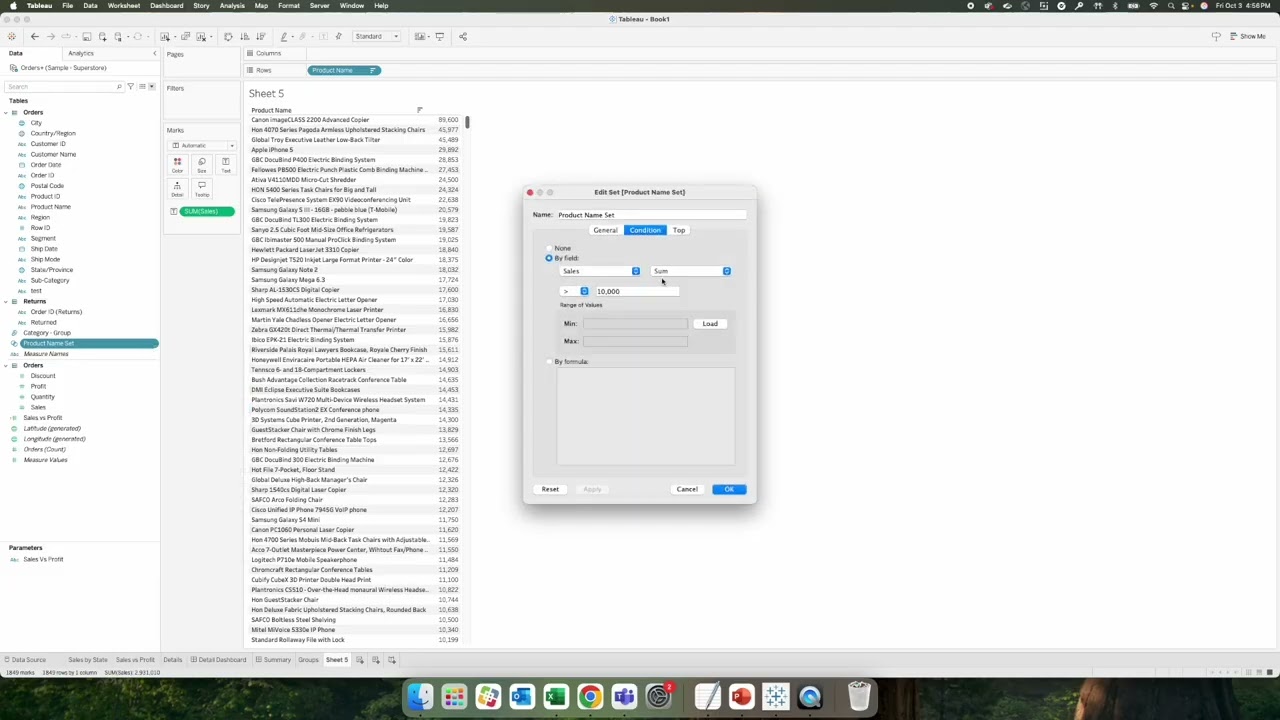Open the Automatic mark type dropdown

[202, 145]
